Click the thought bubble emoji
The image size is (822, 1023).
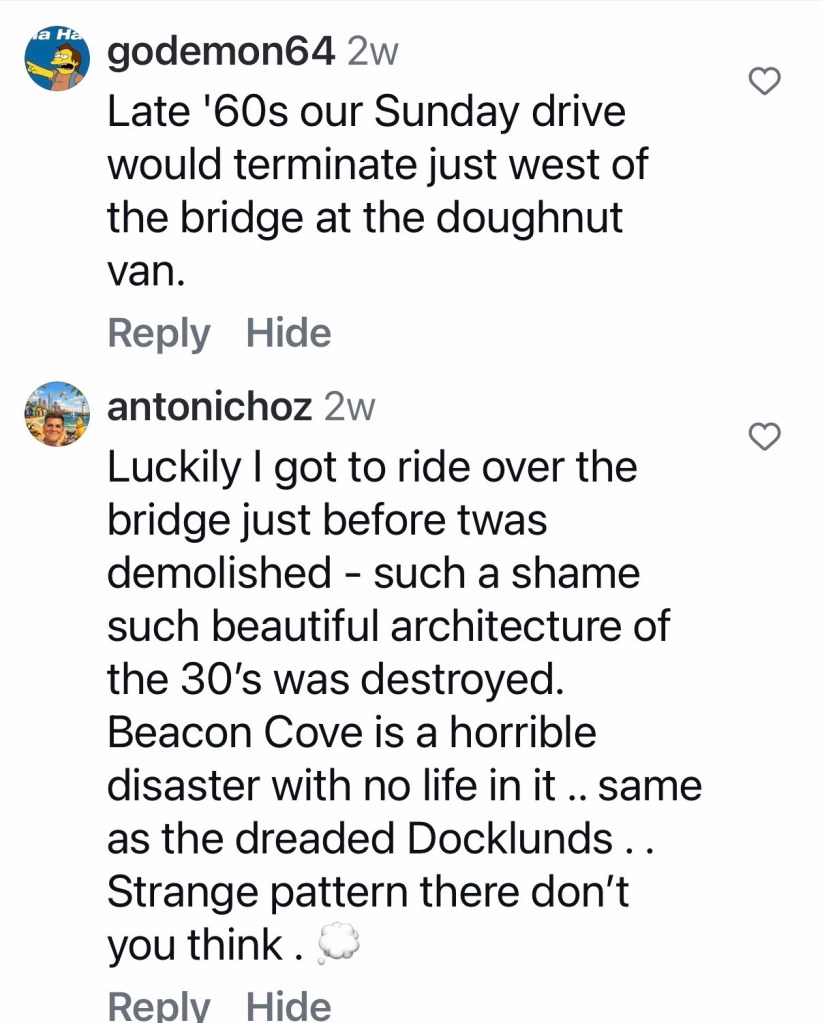tap(336, 945)
